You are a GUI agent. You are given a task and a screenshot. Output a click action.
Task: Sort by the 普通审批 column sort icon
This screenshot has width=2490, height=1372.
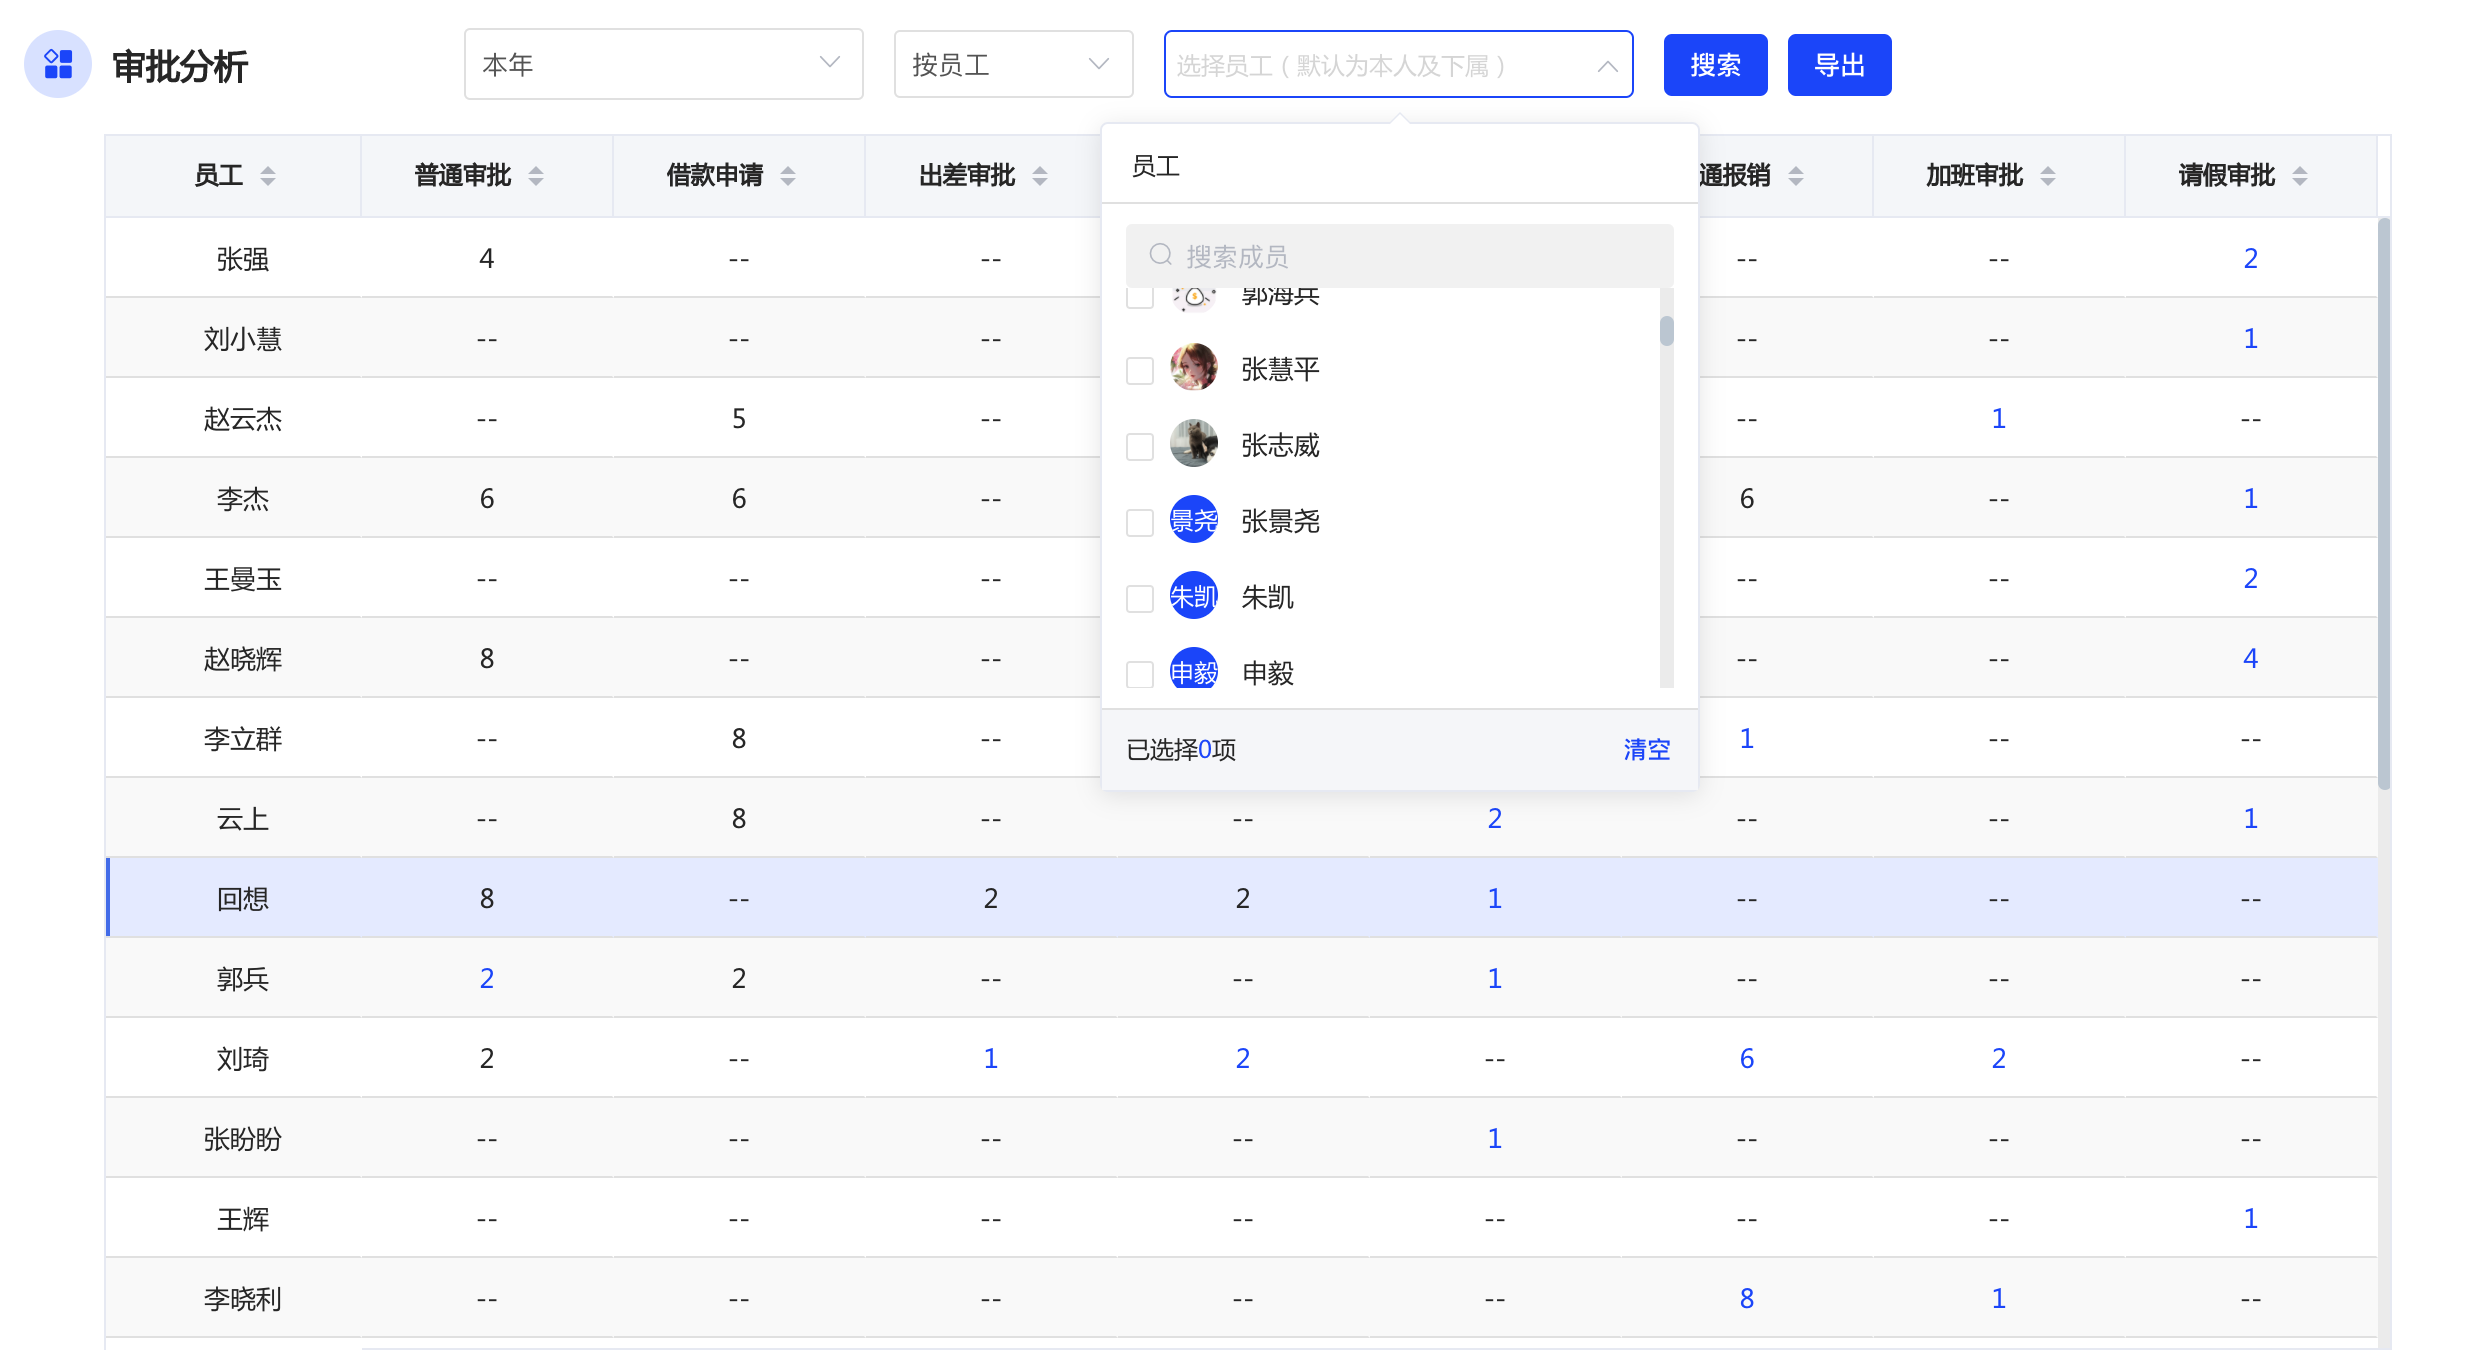[536, 176]
